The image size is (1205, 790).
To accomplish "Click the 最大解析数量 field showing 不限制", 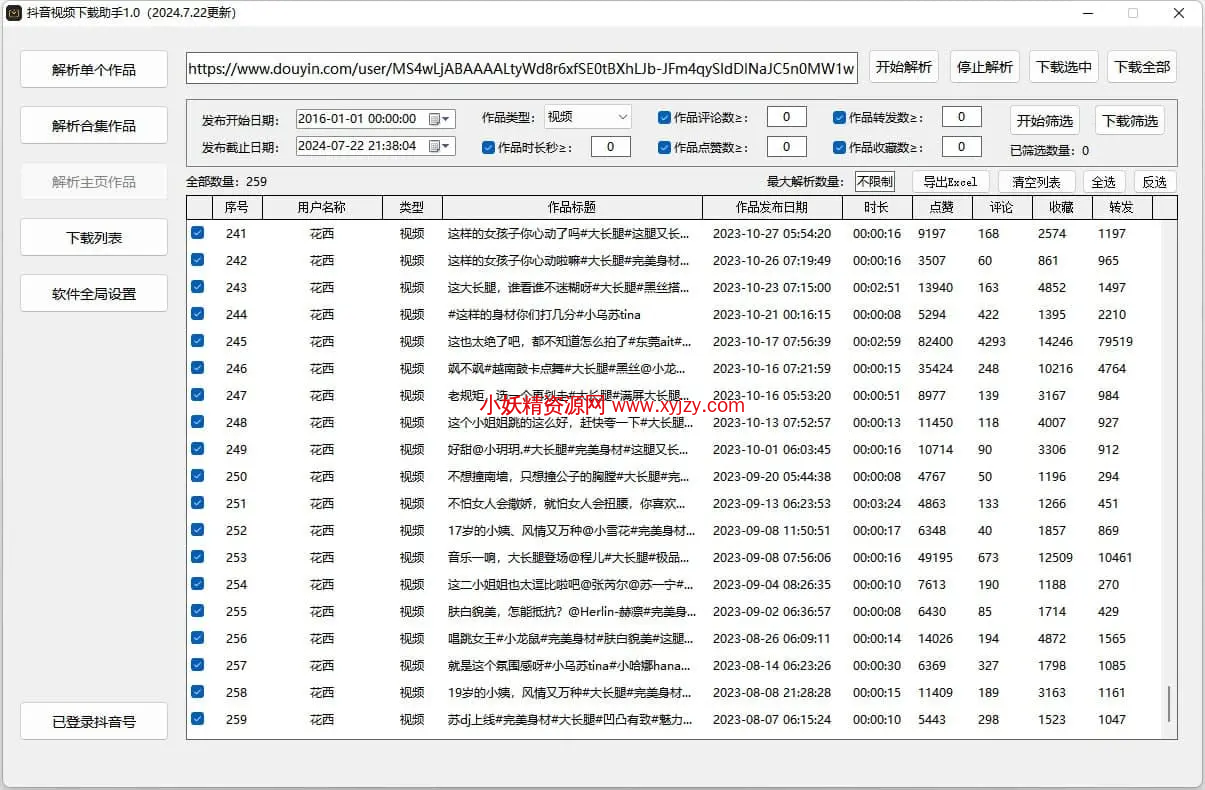I will tap(875, 182).
